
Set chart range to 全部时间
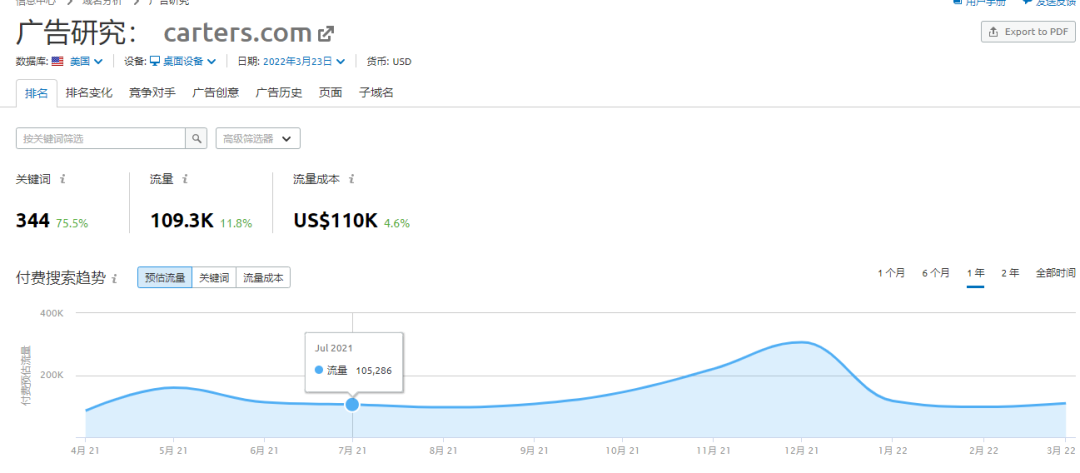[1055, 273]
